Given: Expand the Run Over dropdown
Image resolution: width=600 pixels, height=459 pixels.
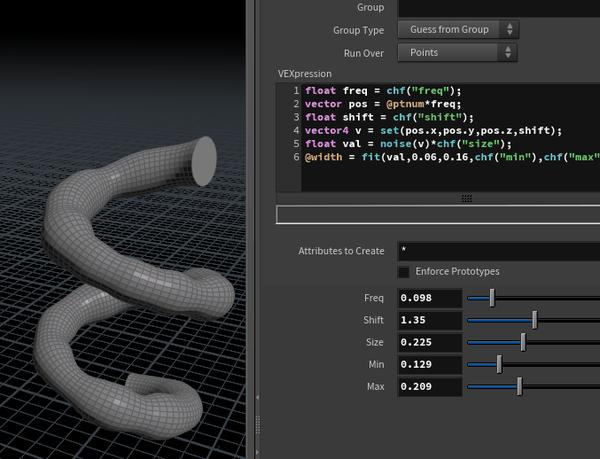Looking at the screenshot, I should 457,52.
